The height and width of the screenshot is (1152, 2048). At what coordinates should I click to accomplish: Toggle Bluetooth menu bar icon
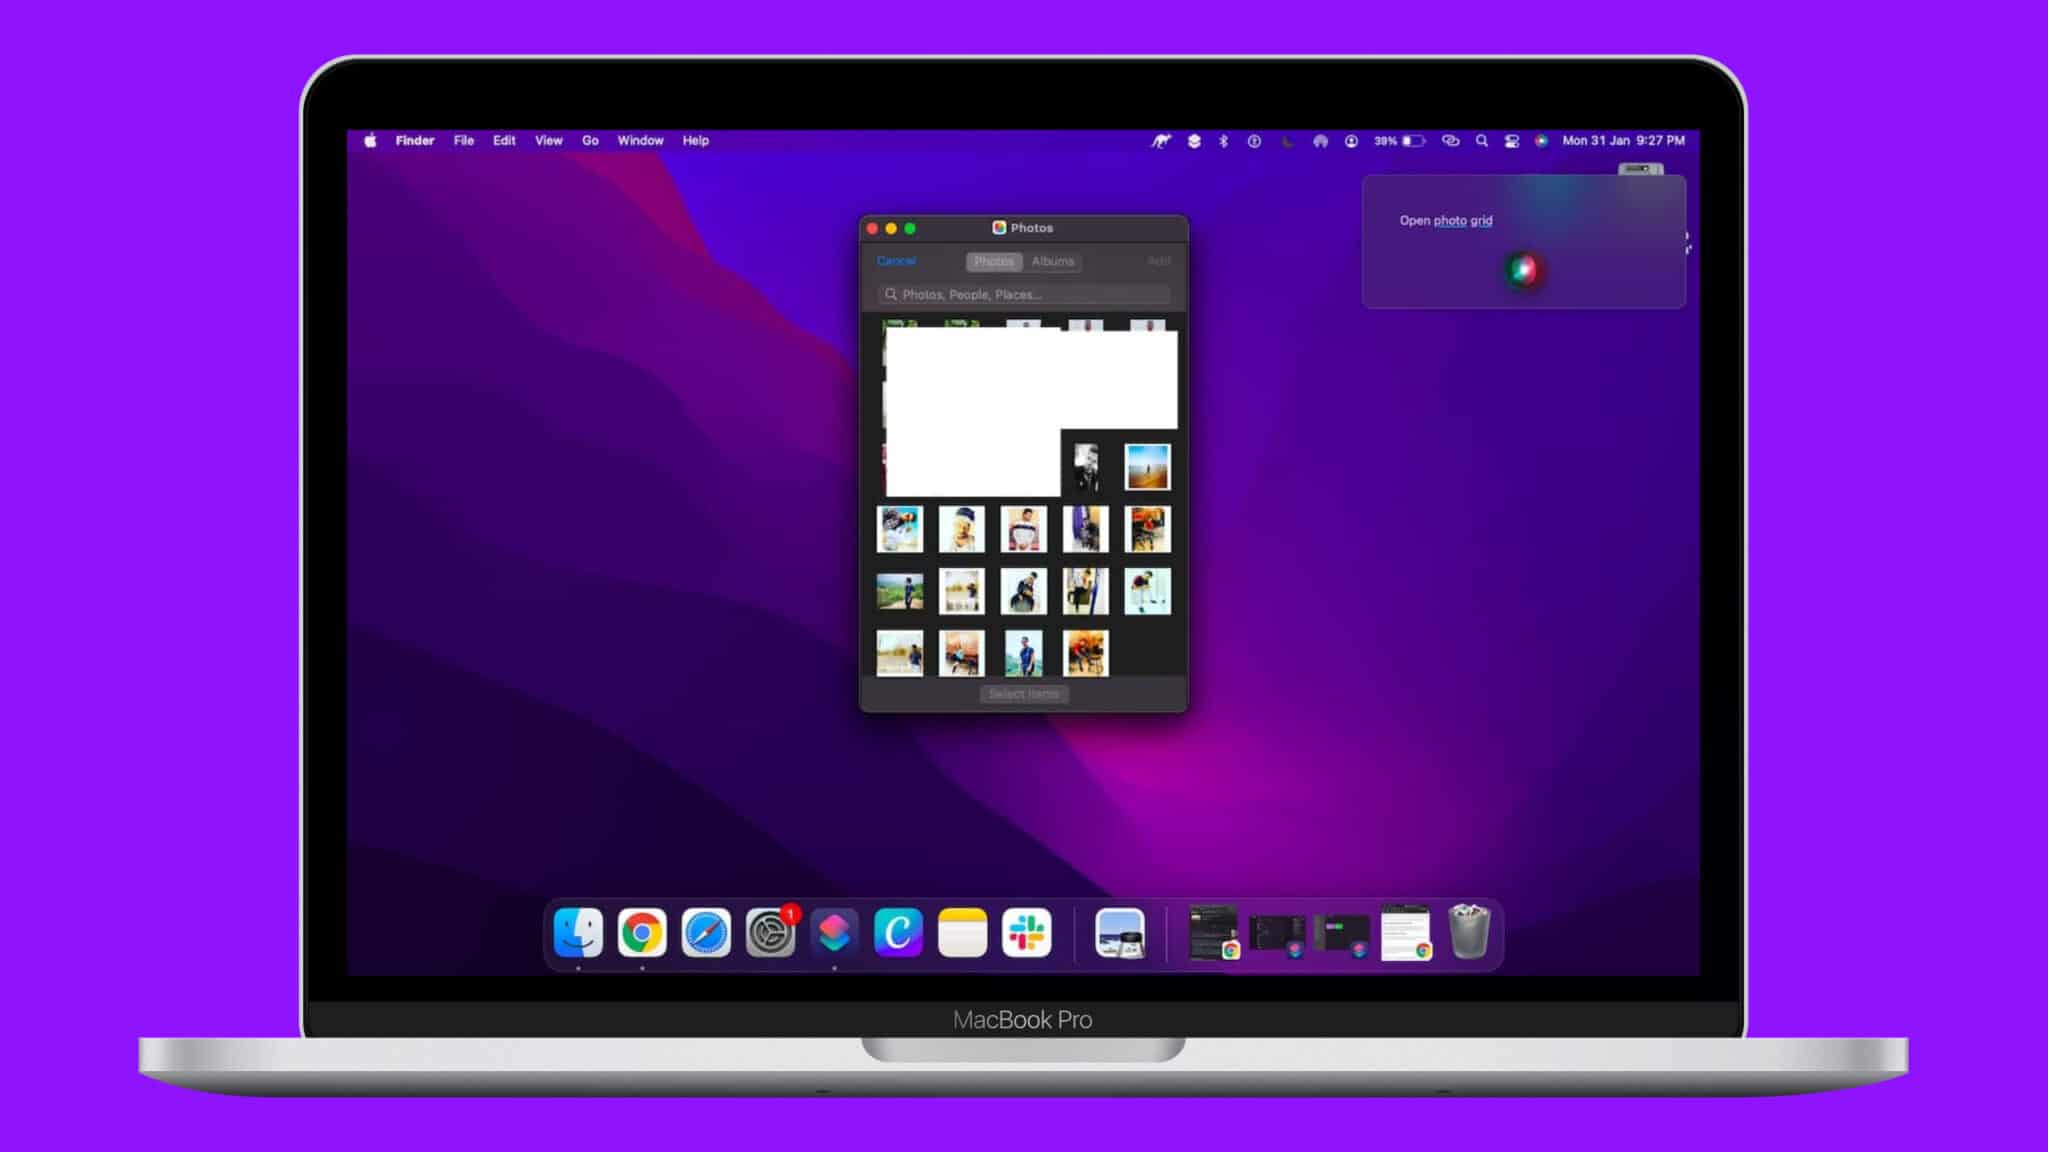coord(1223,141)
